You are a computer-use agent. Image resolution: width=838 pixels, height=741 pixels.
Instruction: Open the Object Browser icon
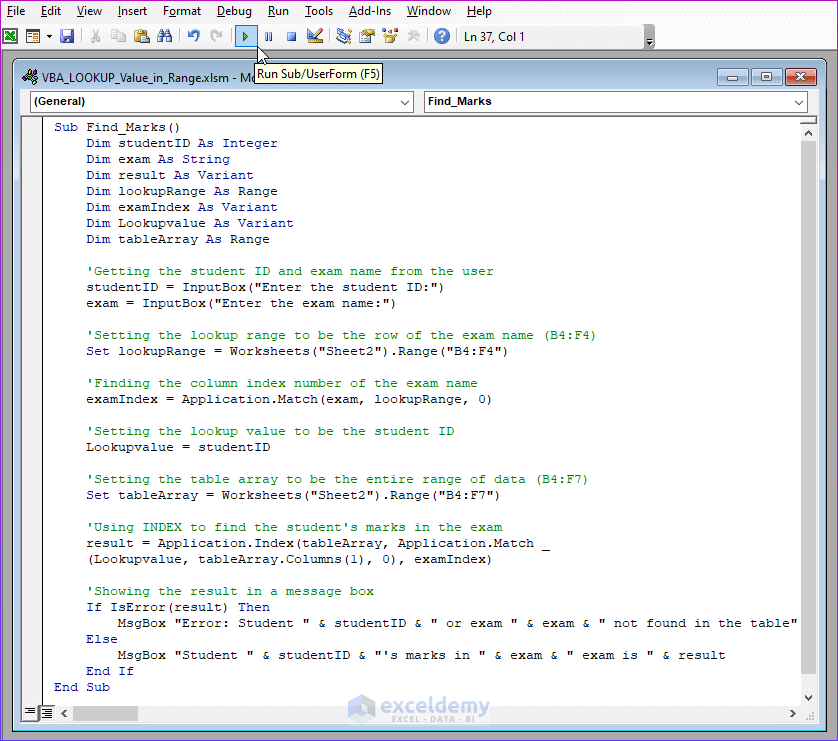pyautogui.click(x=390, y=36)
